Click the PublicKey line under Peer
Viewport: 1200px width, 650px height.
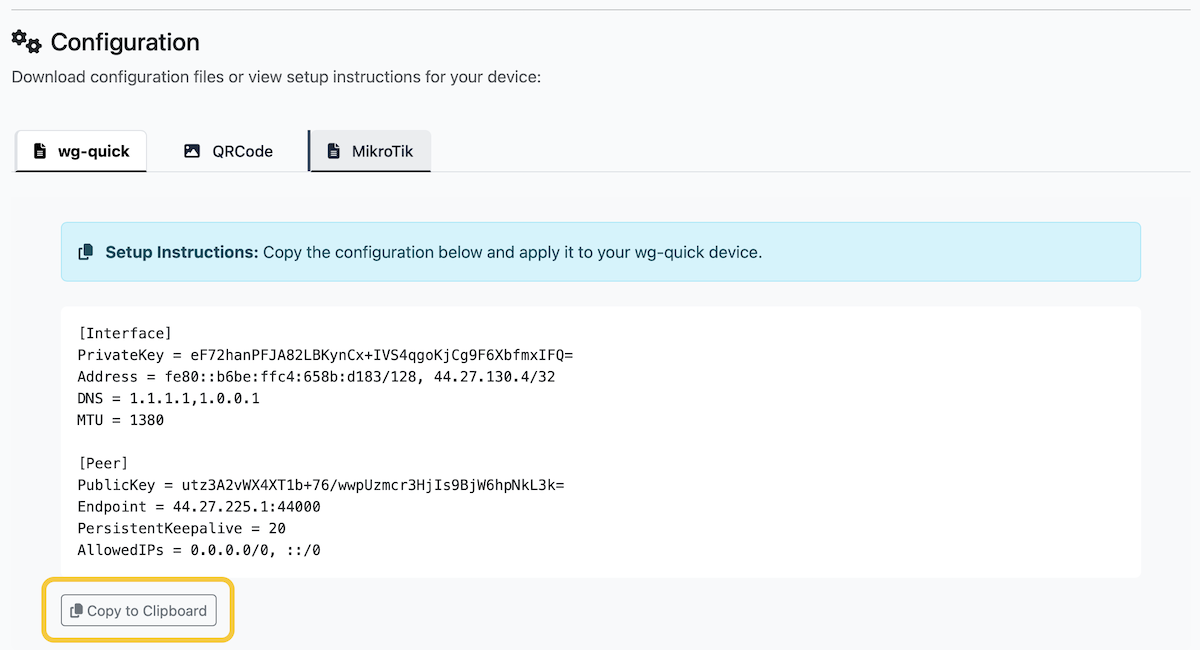coord(320,485)
